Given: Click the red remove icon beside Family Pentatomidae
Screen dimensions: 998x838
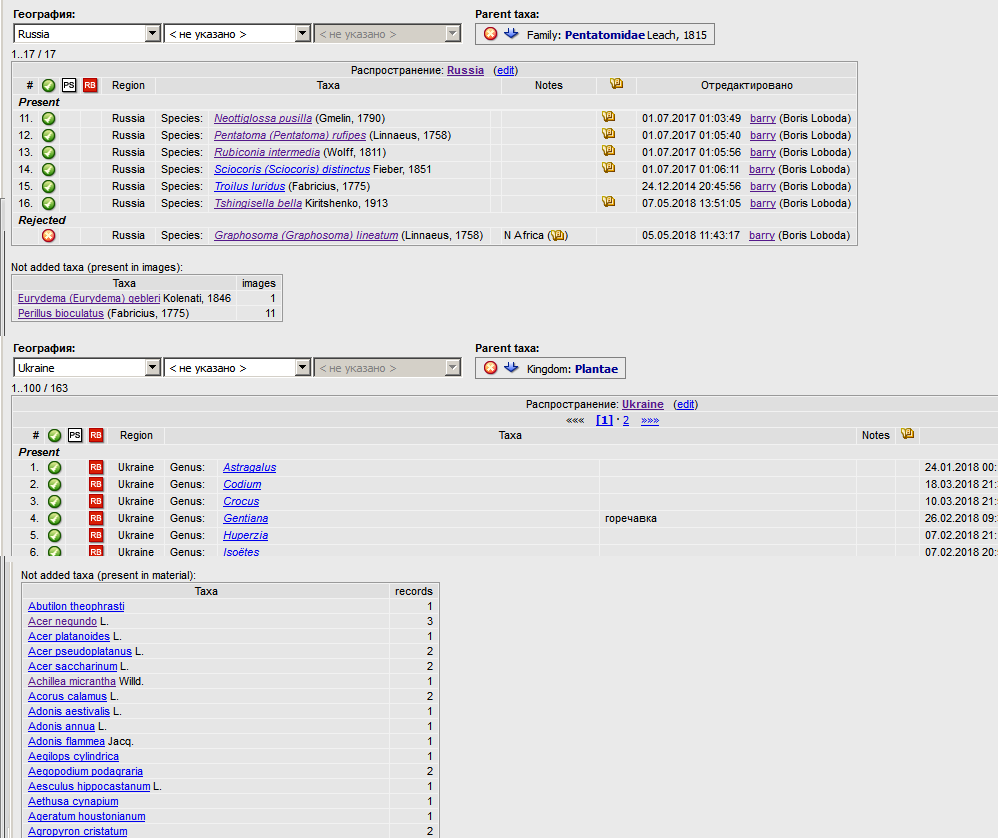Looking at the screenshot, I should pos(490,34).
